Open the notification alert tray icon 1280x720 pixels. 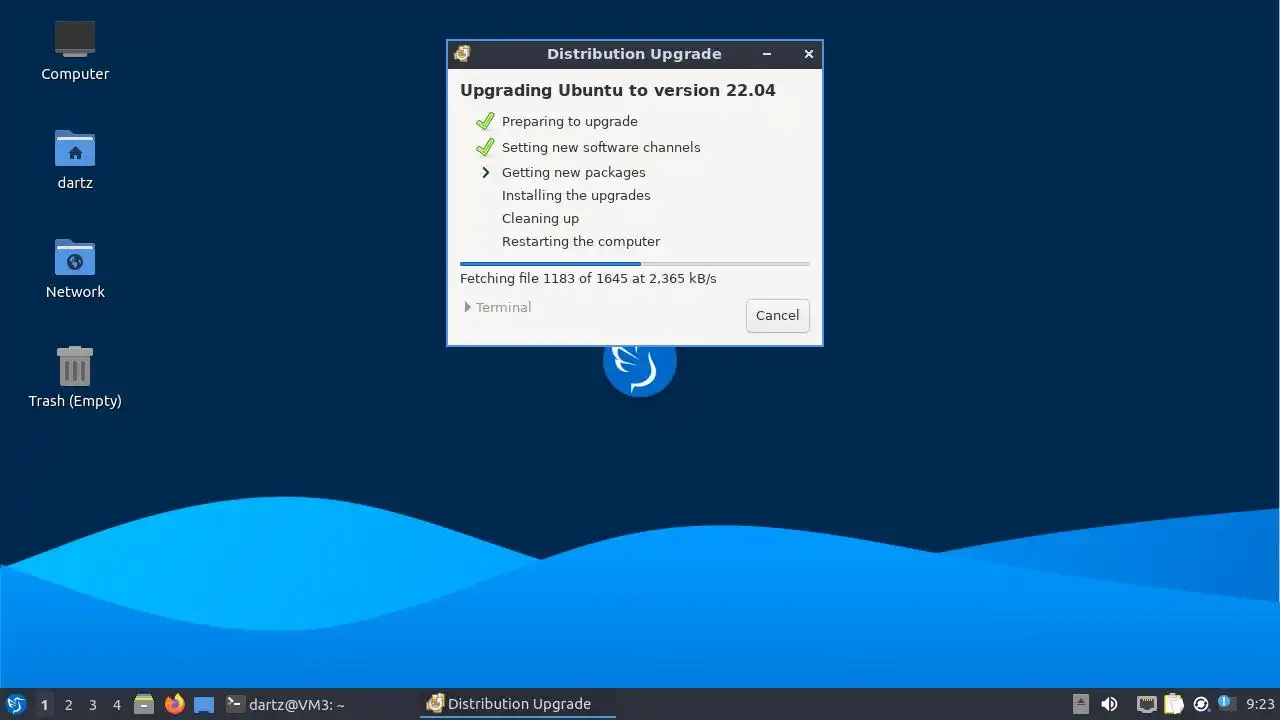(x=1227, y=703)
